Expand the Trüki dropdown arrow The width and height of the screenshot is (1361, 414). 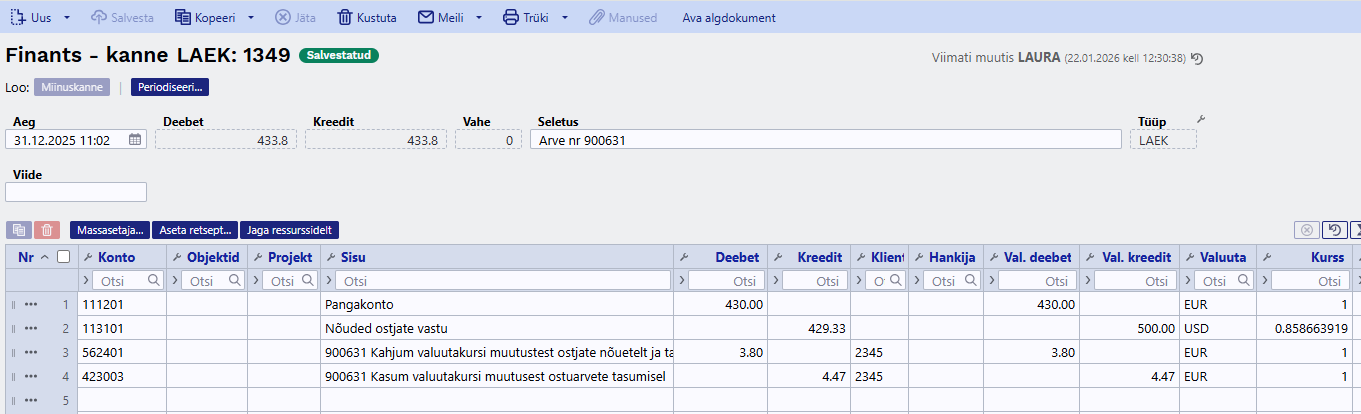pyautogui.click(x=565, y=18)
